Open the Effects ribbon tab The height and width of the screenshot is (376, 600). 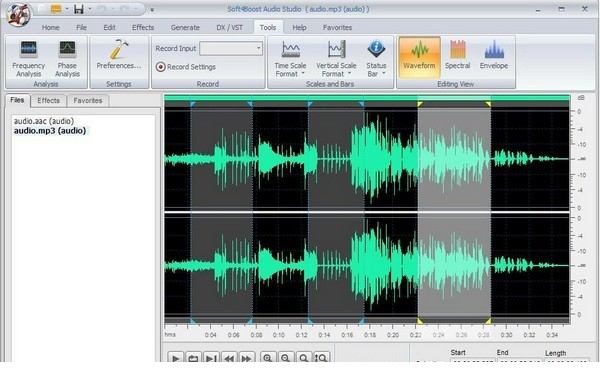[x=143, y=28]
